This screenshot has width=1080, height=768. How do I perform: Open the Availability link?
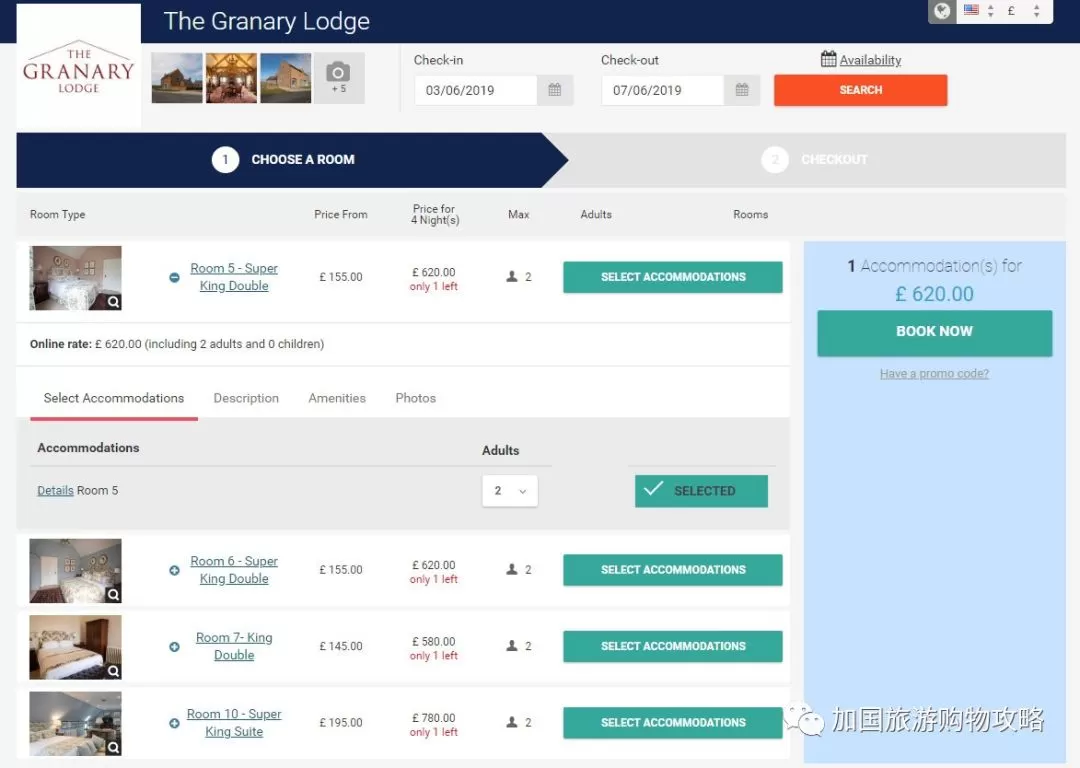(x=870, y=60)
